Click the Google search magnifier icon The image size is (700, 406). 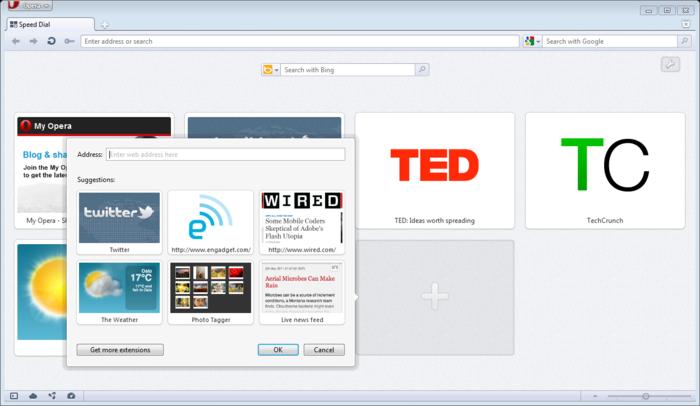coord(684,41)
